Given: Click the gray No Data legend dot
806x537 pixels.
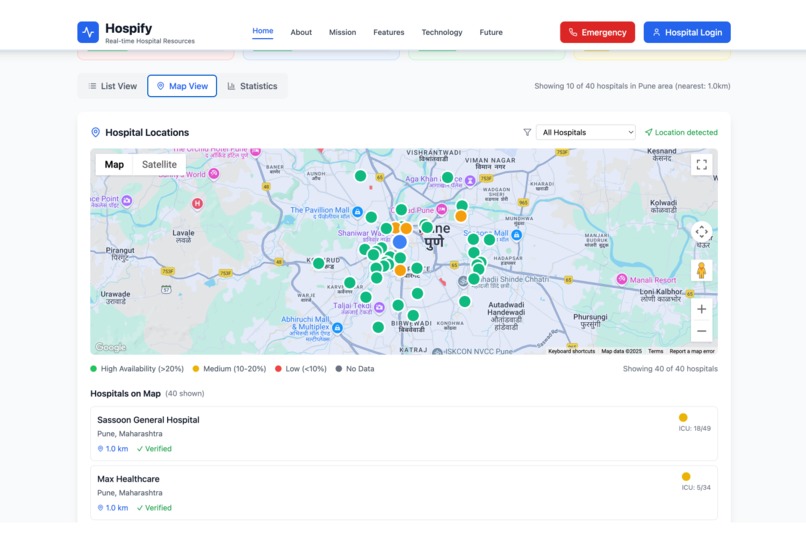Looking at the screenshot, I should click(339, 368).
